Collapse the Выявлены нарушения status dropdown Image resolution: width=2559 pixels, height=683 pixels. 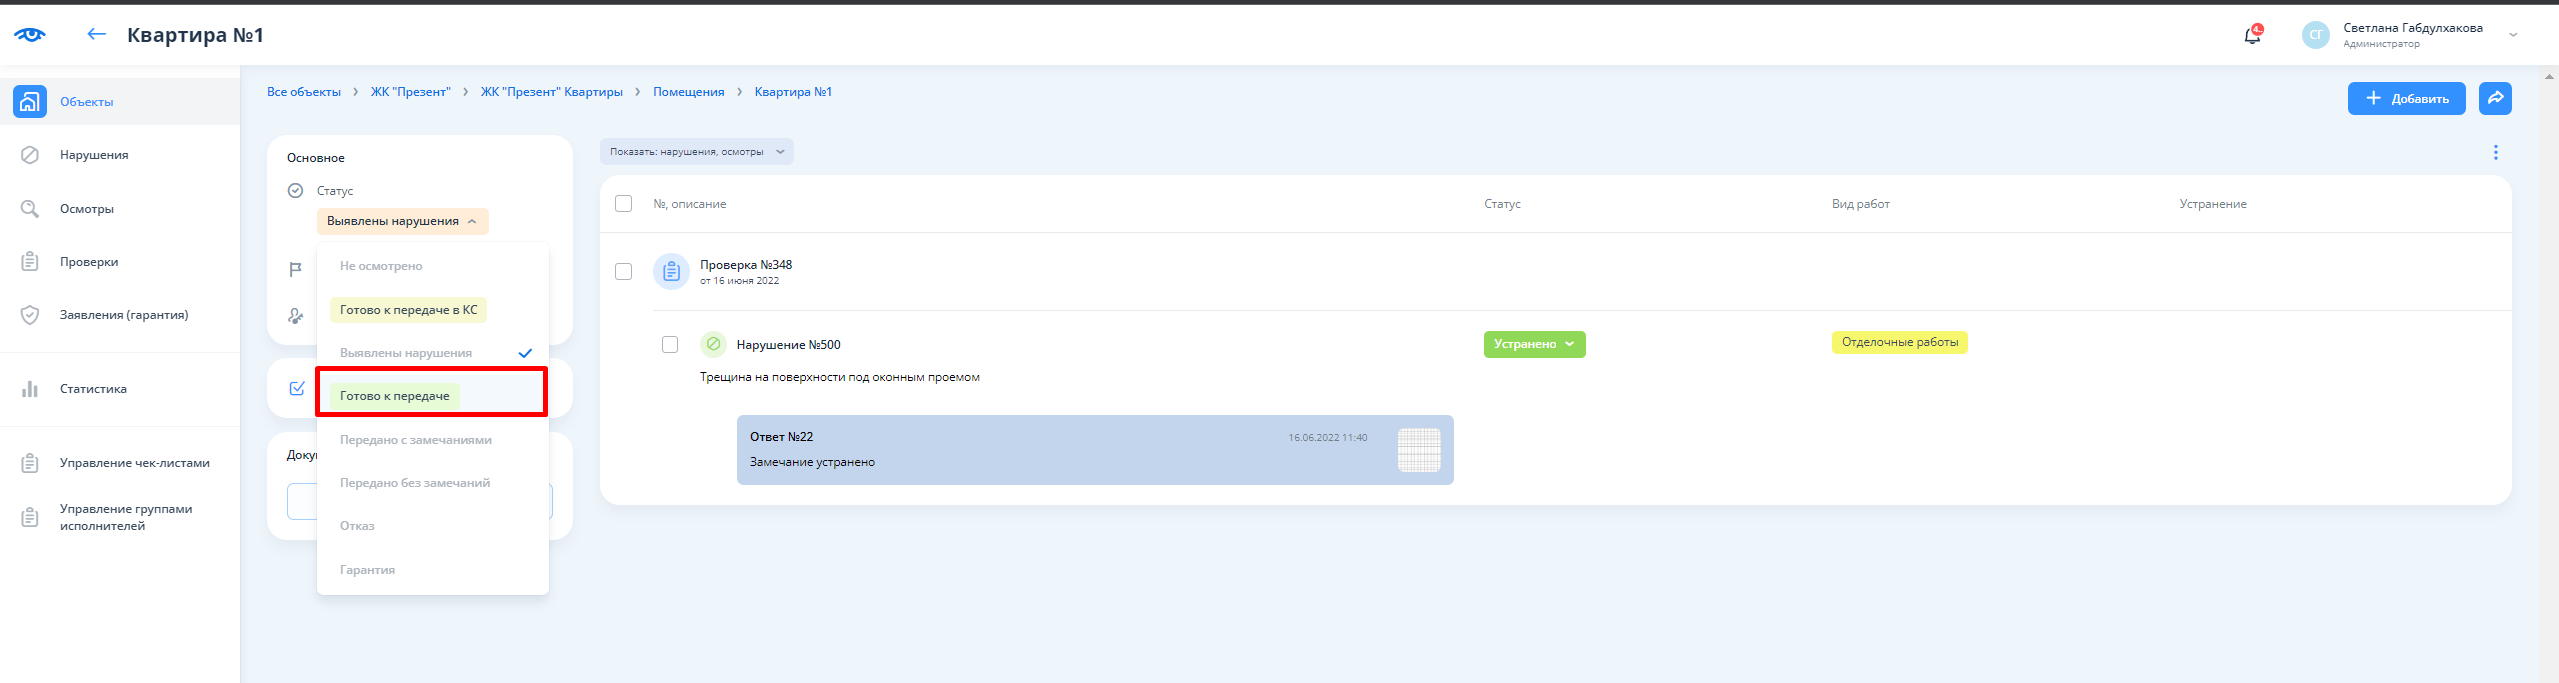pos(402,221)
